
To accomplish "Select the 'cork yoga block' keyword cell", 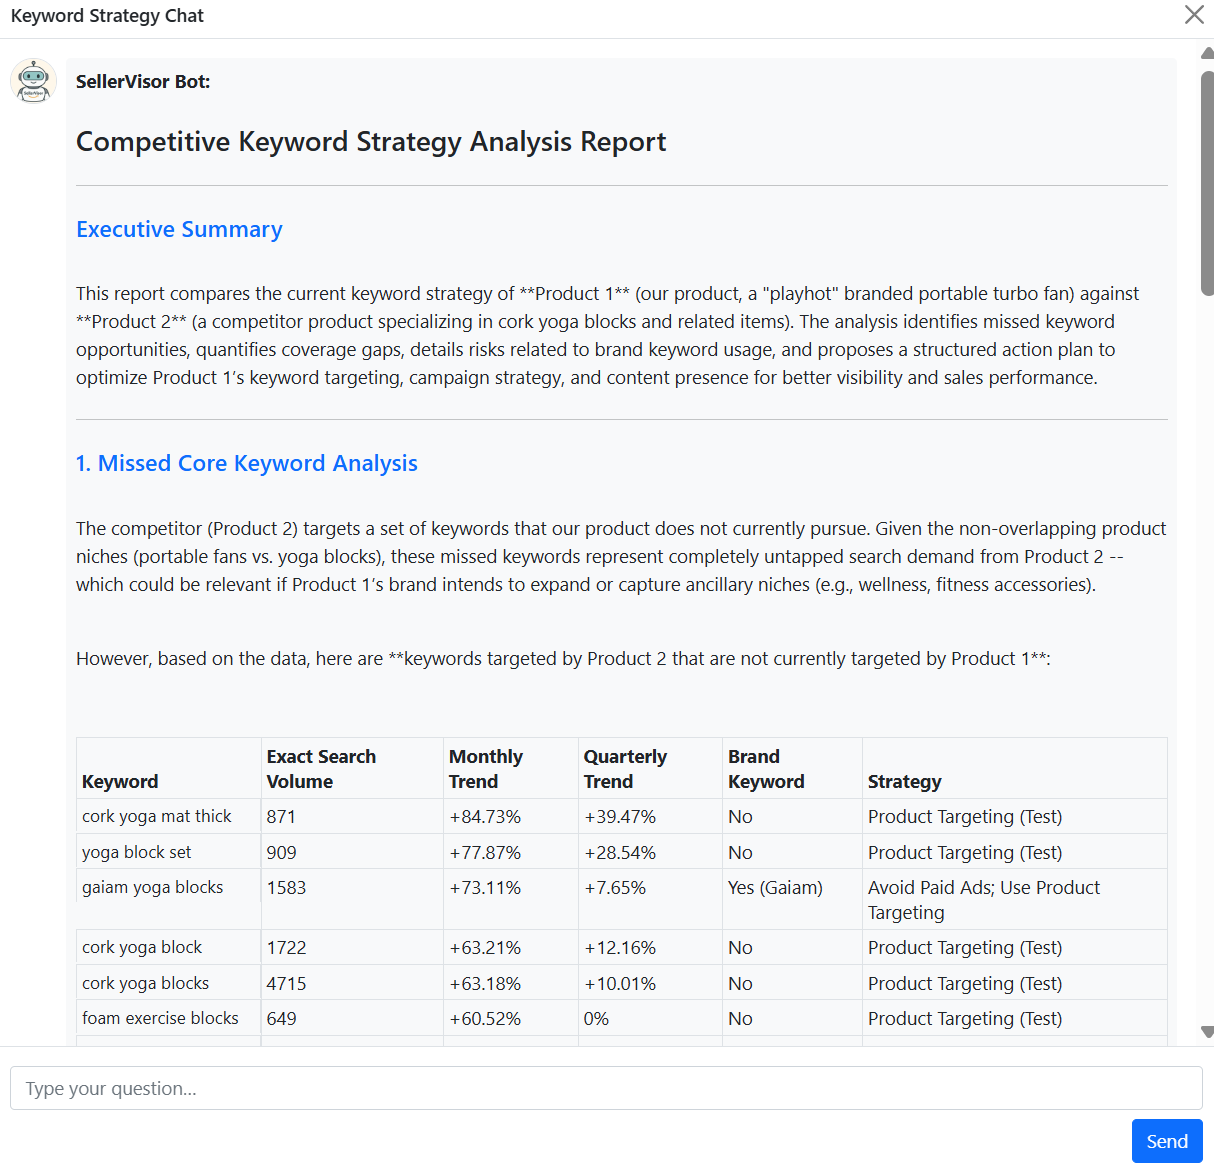I will point(168,947).
